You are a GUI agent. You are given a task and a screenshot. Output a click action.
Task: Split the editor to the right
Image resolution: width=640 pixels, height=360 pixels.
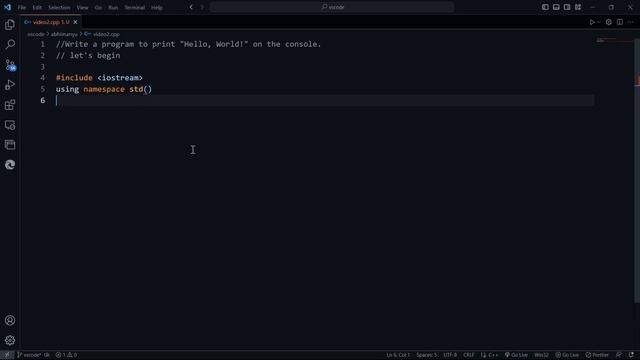[x=620, y=22]
